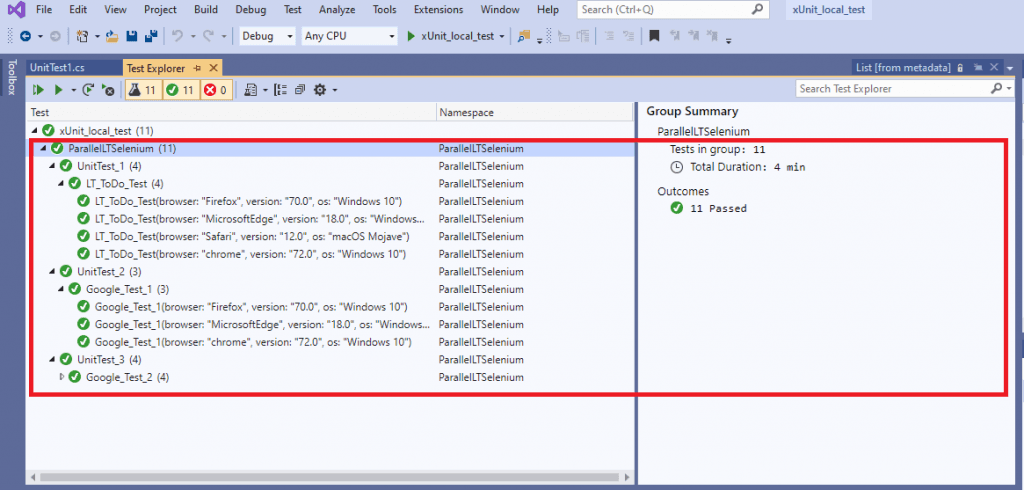Image resolution: width=1024 pixels, height=490 pixels.
Task: Toggle total tests filter showing 11
Action: pos(142,90)
